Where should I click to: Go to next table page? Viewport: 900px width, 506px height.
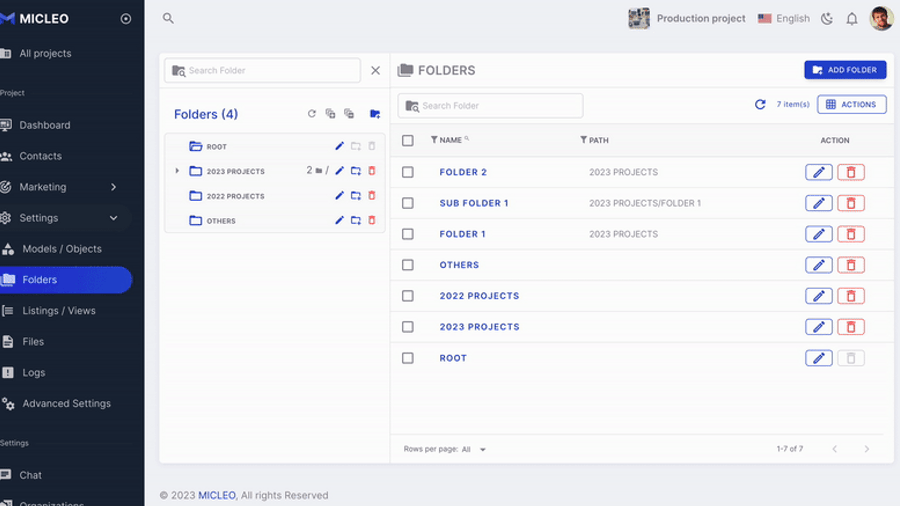point(867,449)
